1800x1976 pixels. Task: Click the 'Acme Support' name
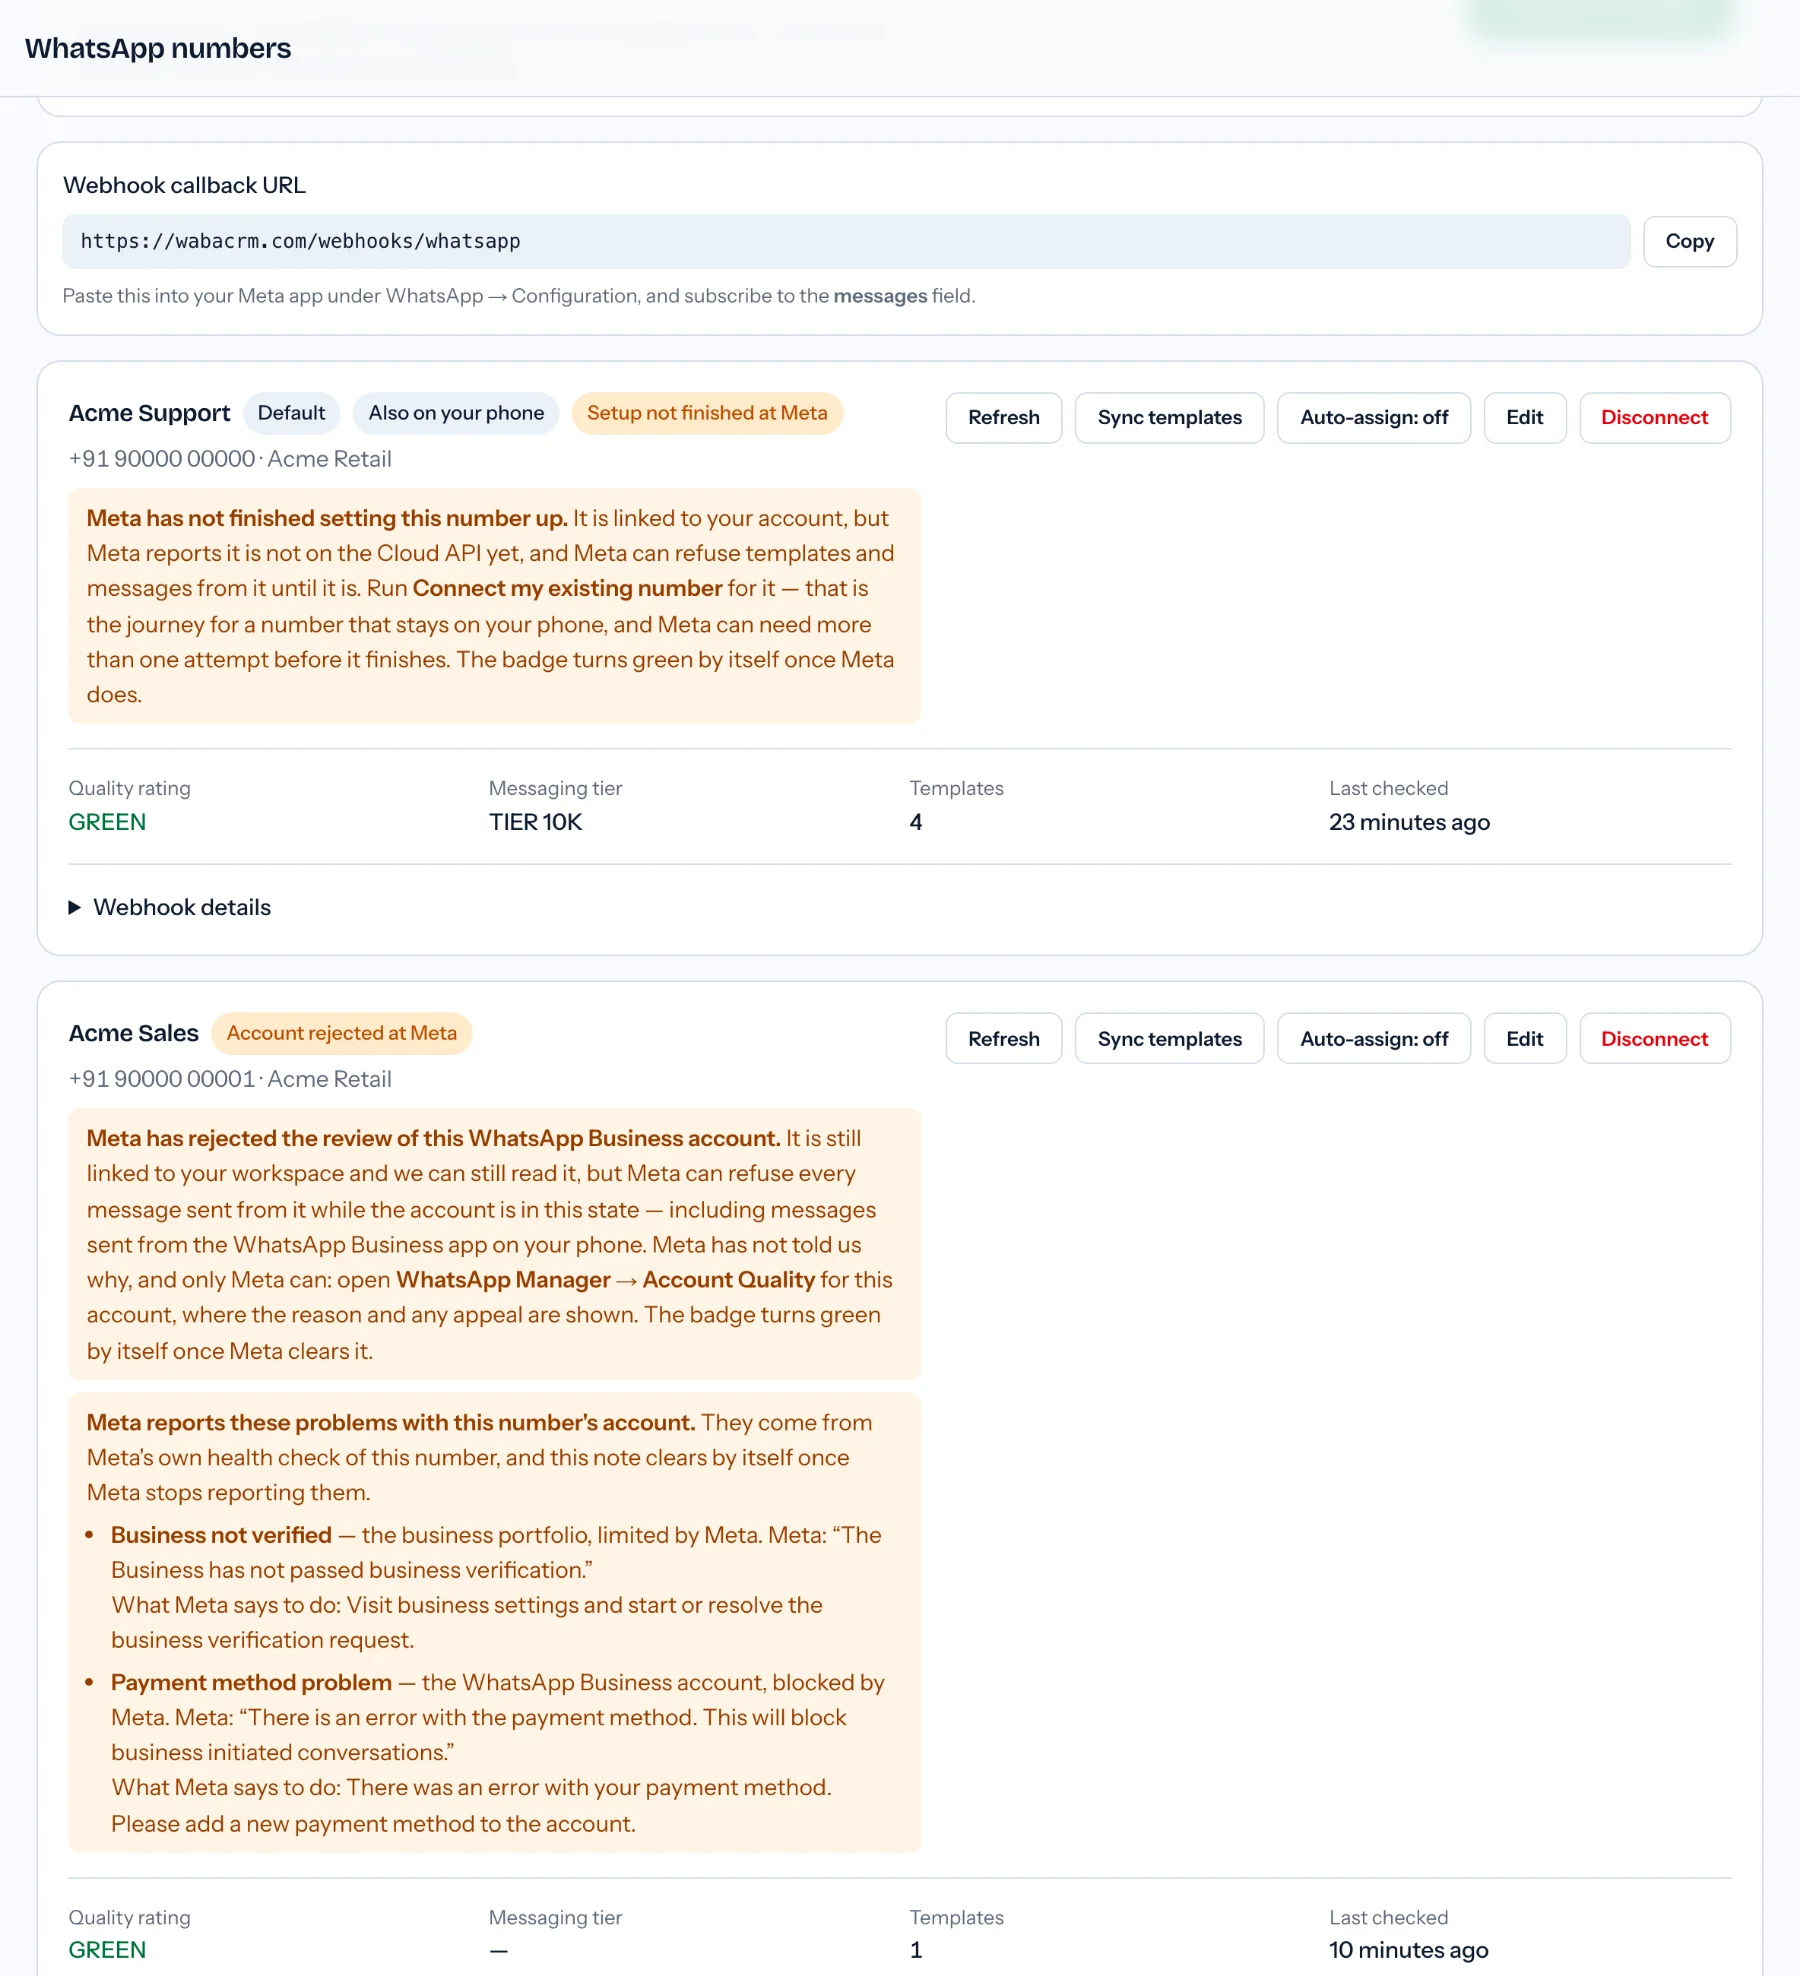tap(149, 413)
